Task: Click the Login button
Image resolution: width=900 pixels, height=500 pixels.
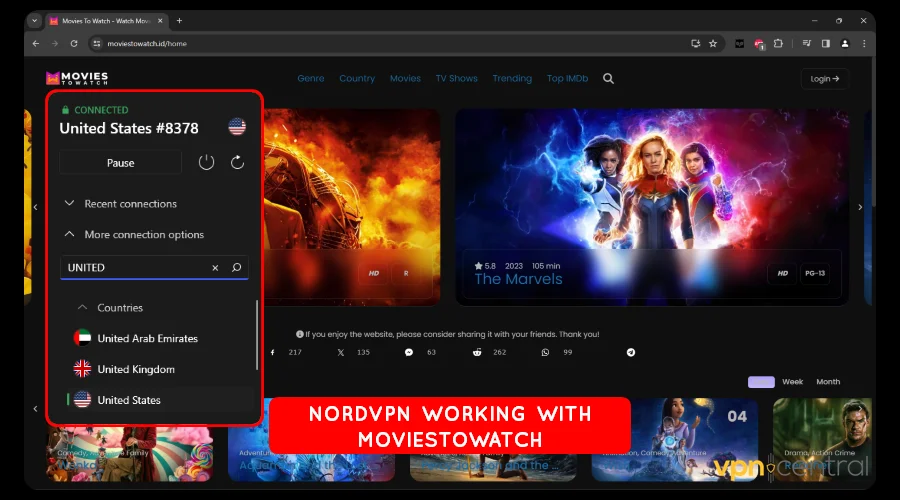Action: pos(825,79)
